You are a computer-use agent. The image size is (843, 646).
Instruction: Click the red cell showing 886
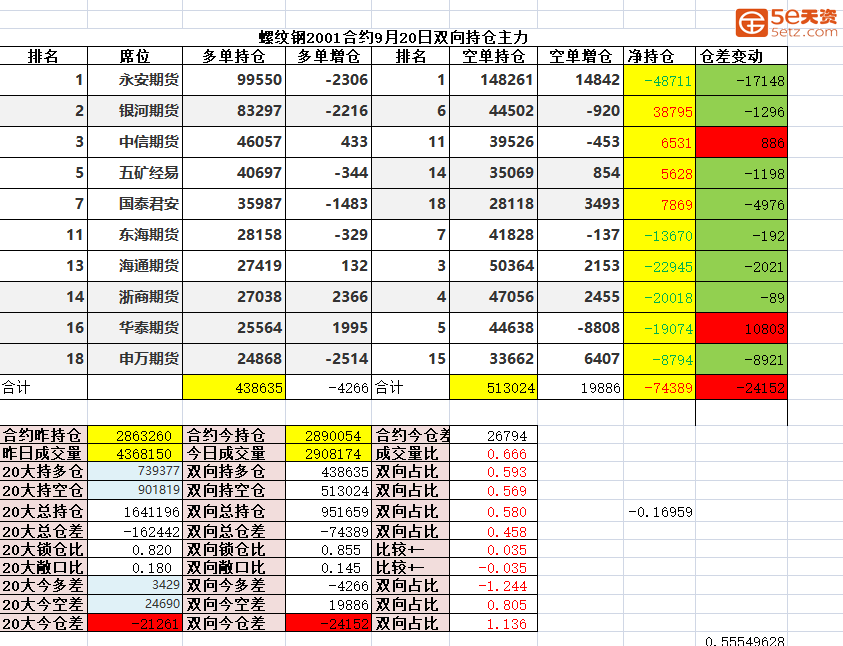[740, 143]
